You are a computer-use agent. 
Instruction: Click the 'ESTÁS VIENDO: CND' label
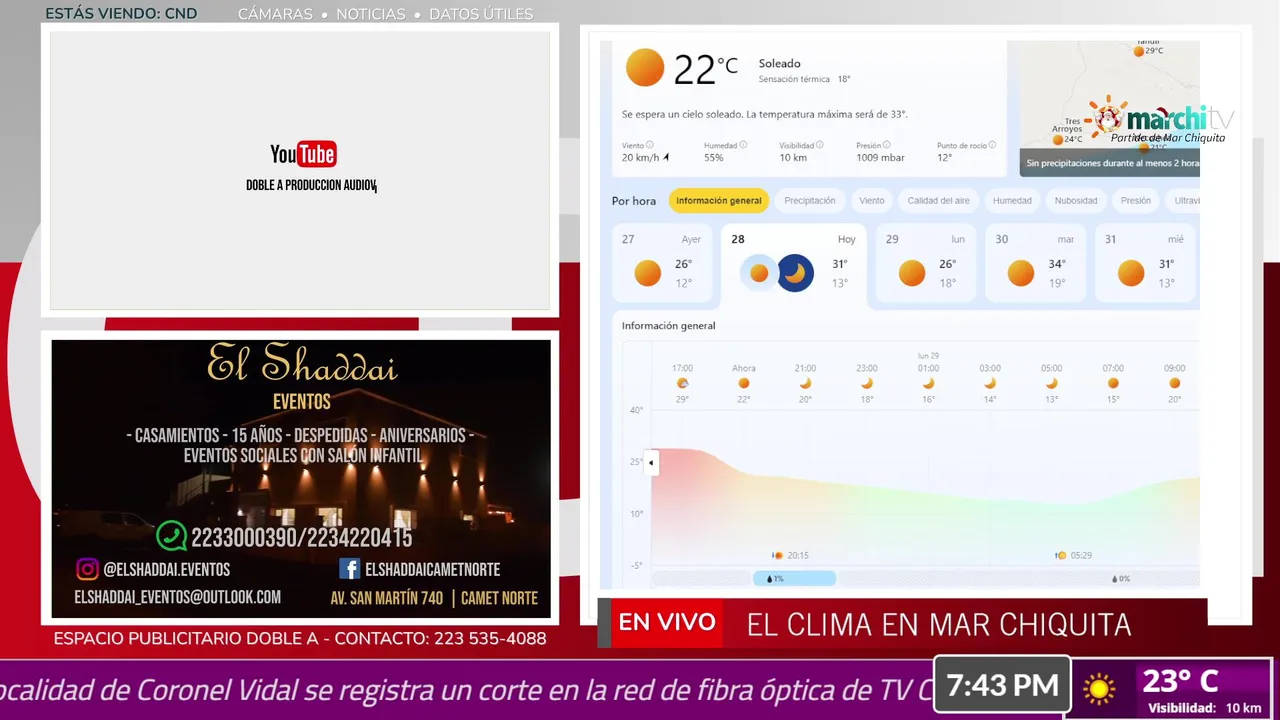(x=121, y=14)
